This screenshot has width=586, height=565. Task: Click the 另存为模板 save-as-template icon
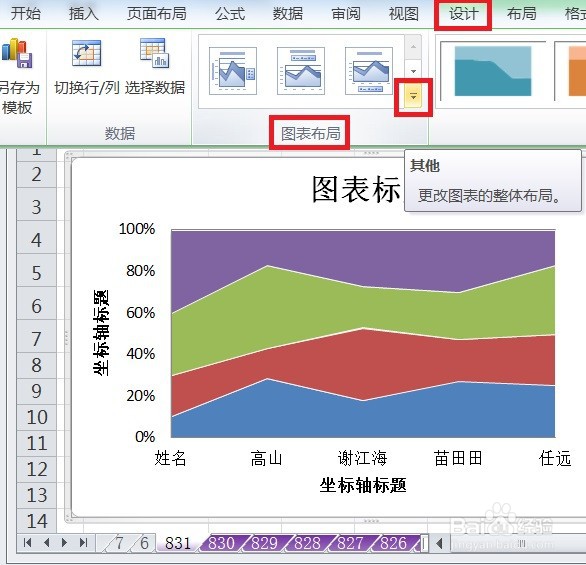(x=17, y=53)
